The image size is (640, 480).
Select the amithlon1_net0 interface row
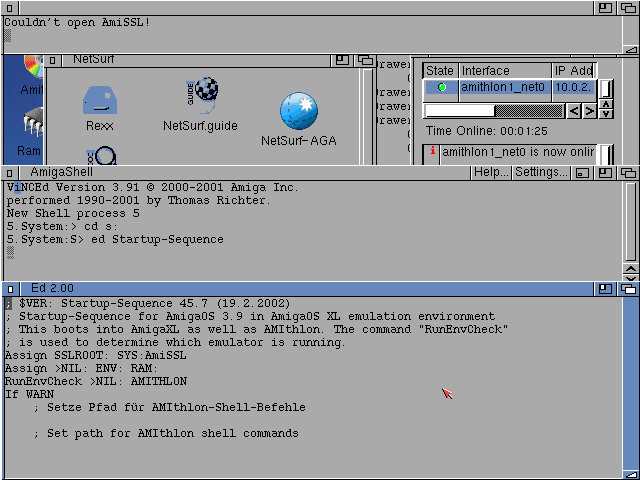tap(509, 87)
